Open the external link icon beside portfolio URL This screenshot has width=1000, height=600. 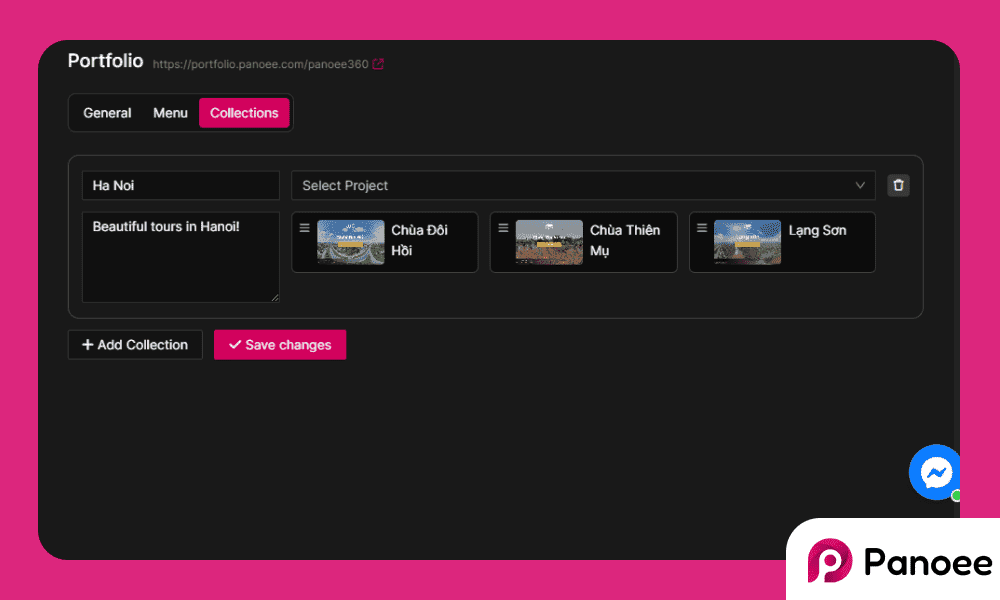pos(378,64)
